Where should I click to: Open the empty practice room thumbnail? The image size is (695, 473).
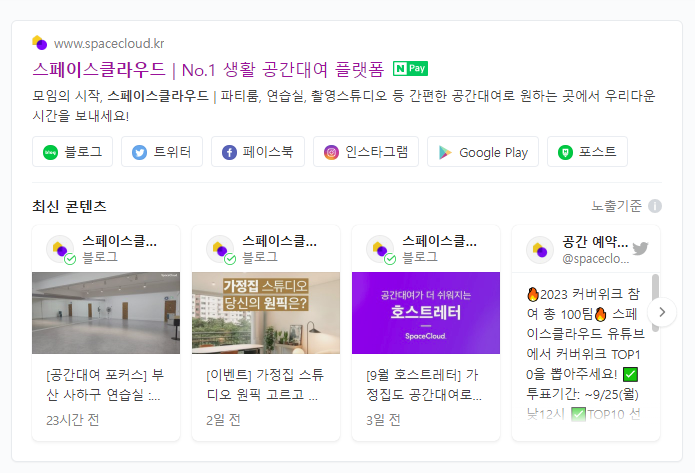click(106, 313)
